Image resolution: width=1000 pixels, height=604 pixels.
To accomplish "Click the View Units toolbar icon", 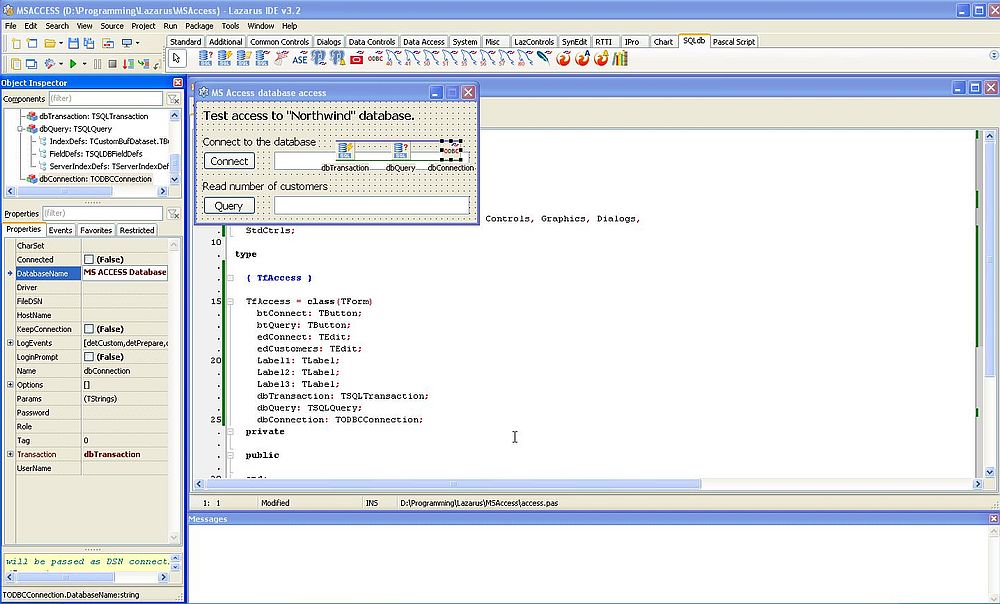I will click(16, 64).
